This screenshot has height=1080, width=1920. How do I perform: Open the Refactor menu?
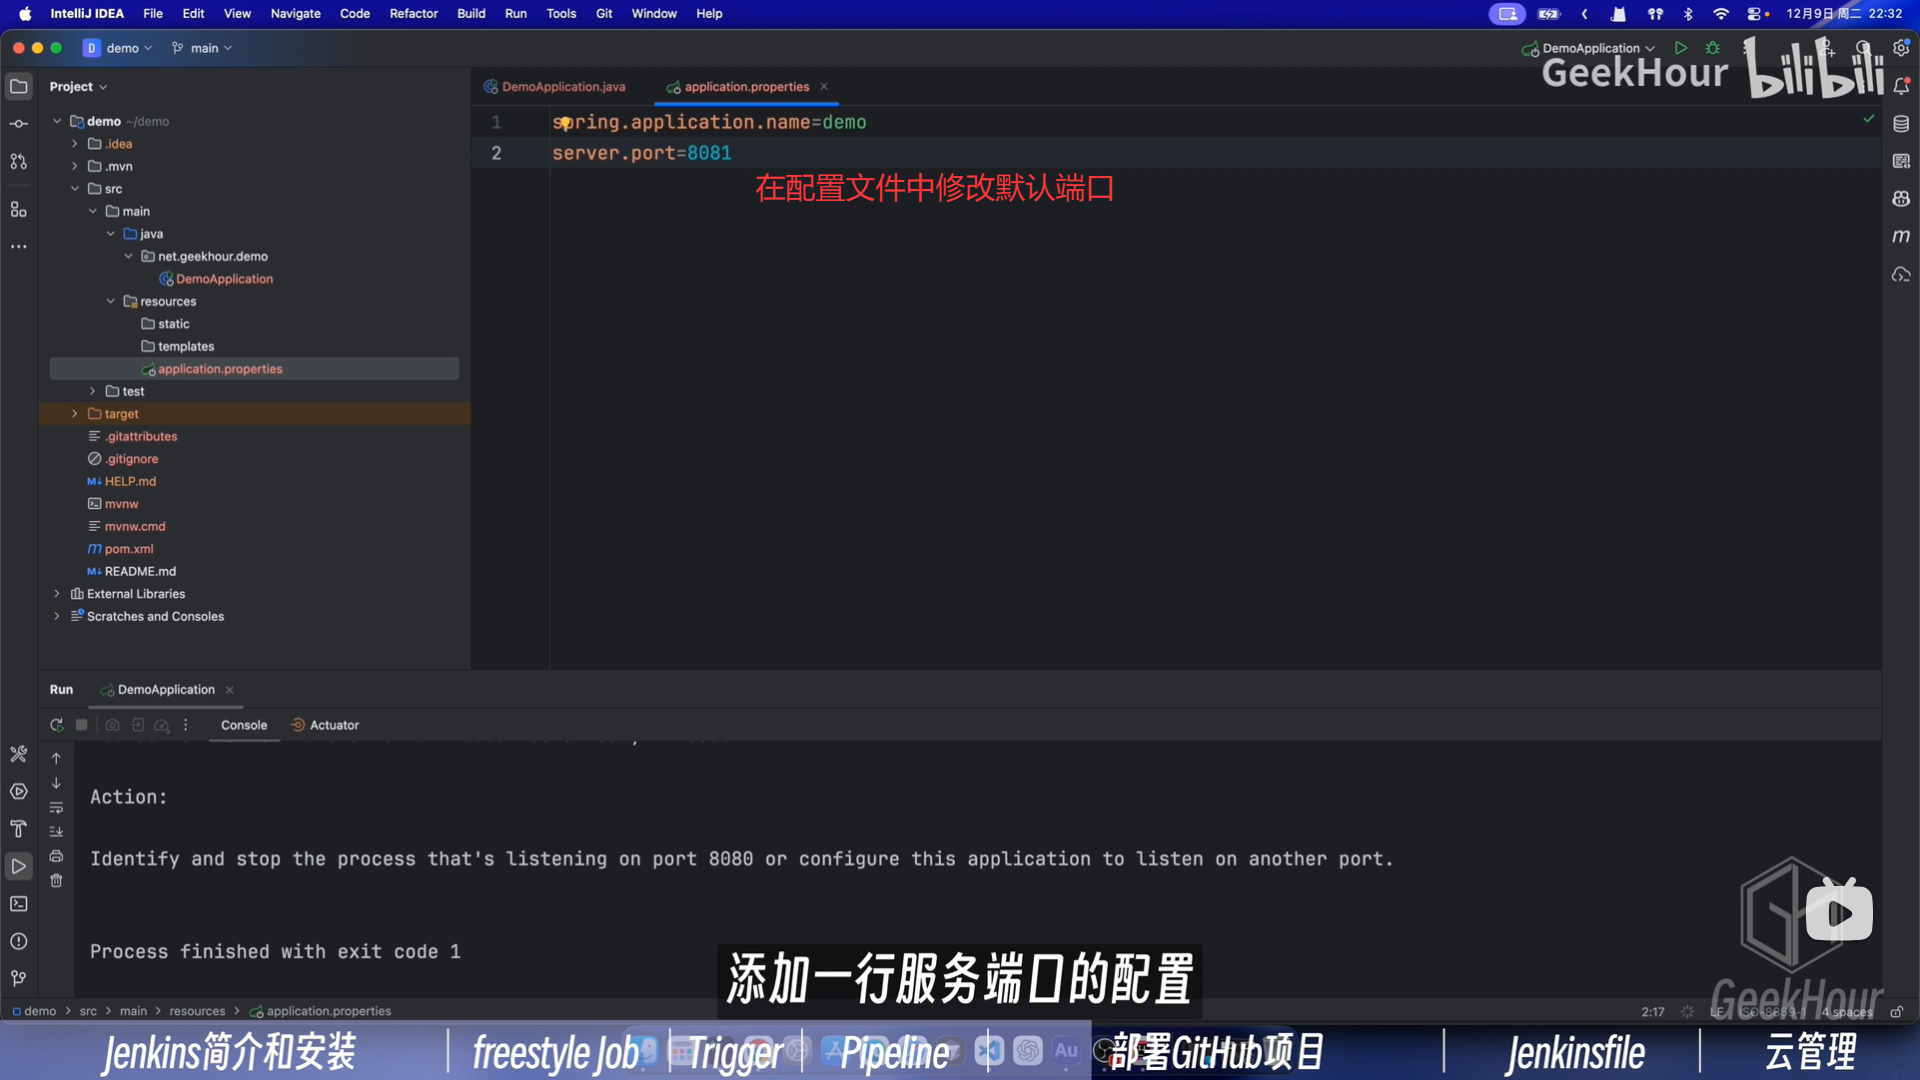(413, 14)
